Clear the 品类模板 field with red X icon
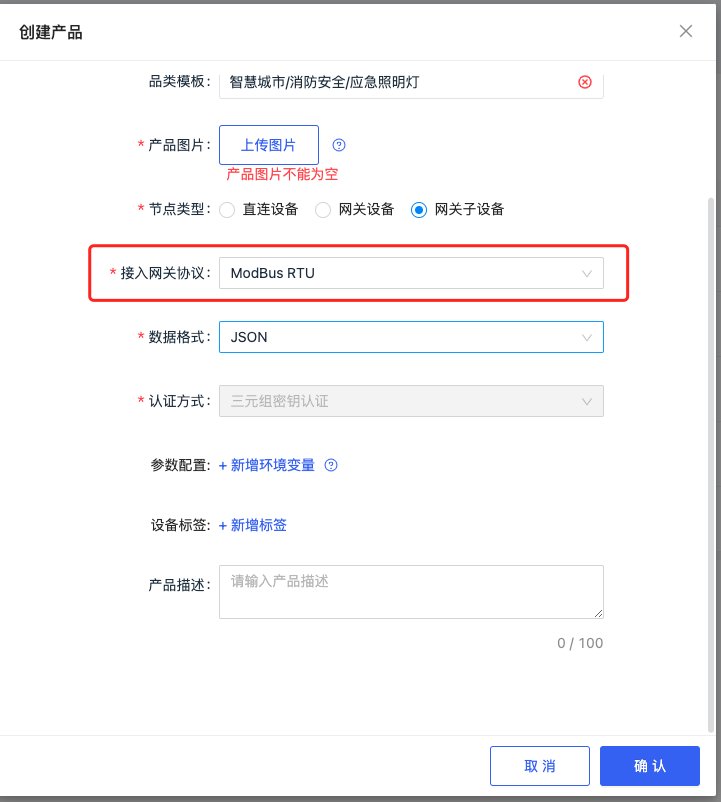 [585, 82]
